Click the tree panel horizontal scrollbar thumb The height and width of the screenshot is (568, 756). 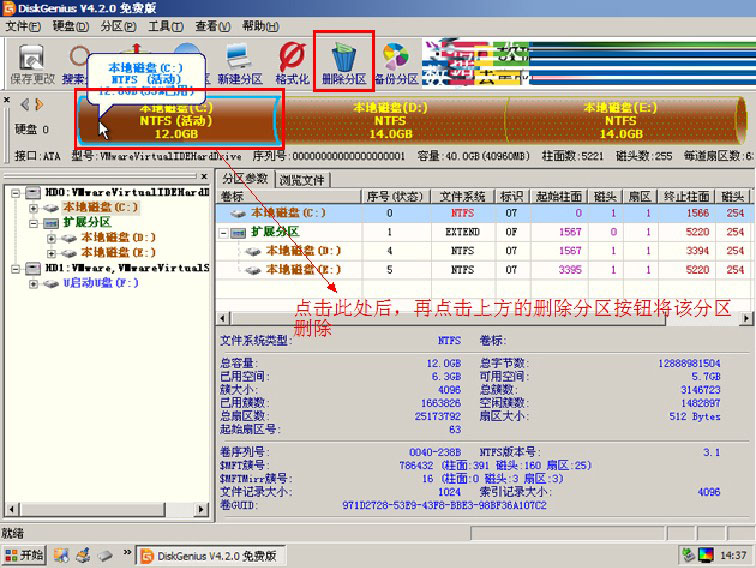(x=92, y=509)
